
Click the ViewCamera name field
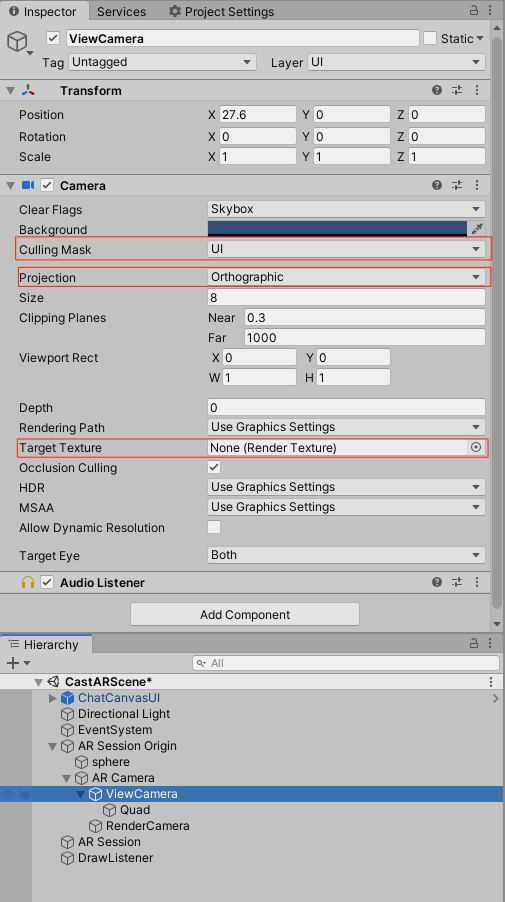(243, 39)
